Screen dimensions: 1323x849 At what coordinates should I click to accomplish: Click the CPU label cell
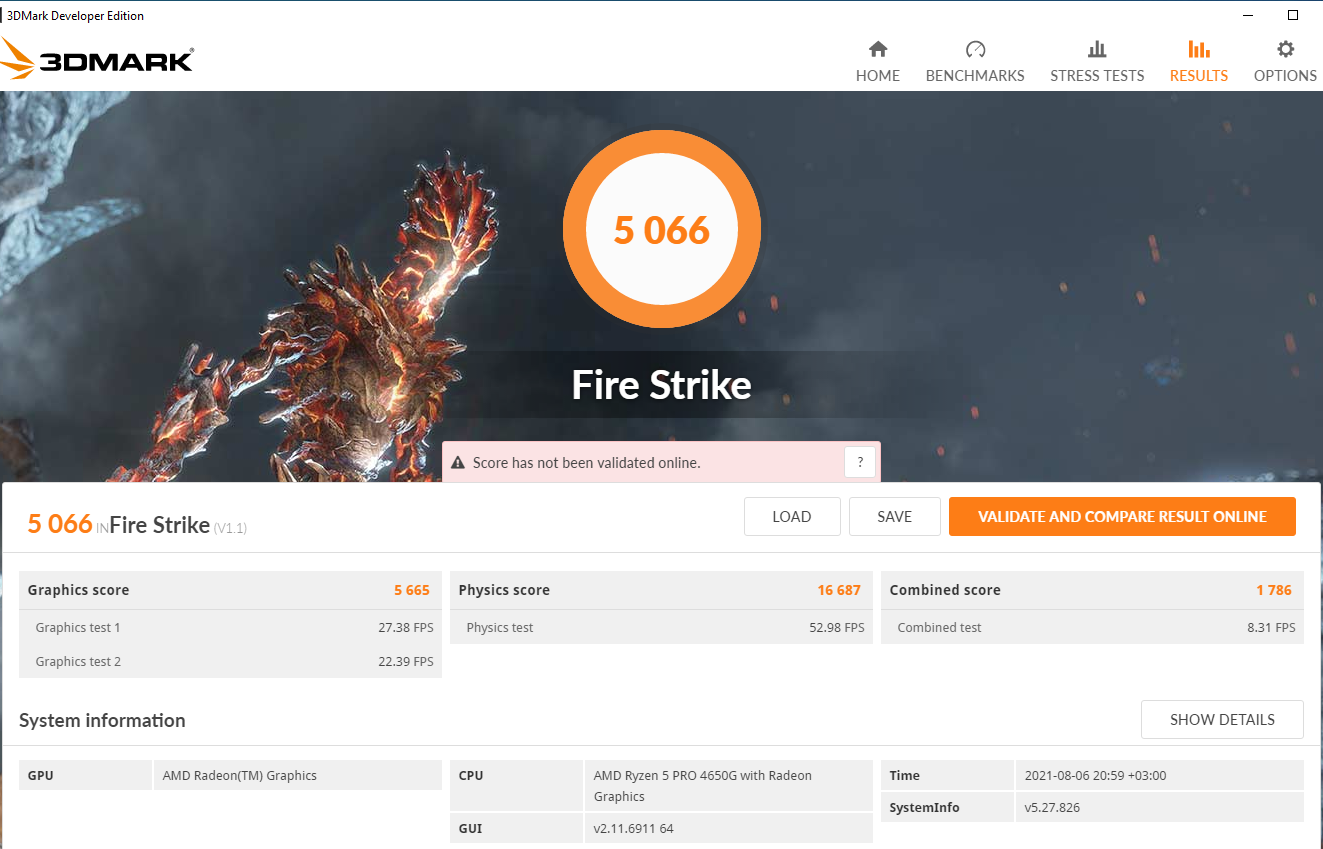[x=515, y=785]
